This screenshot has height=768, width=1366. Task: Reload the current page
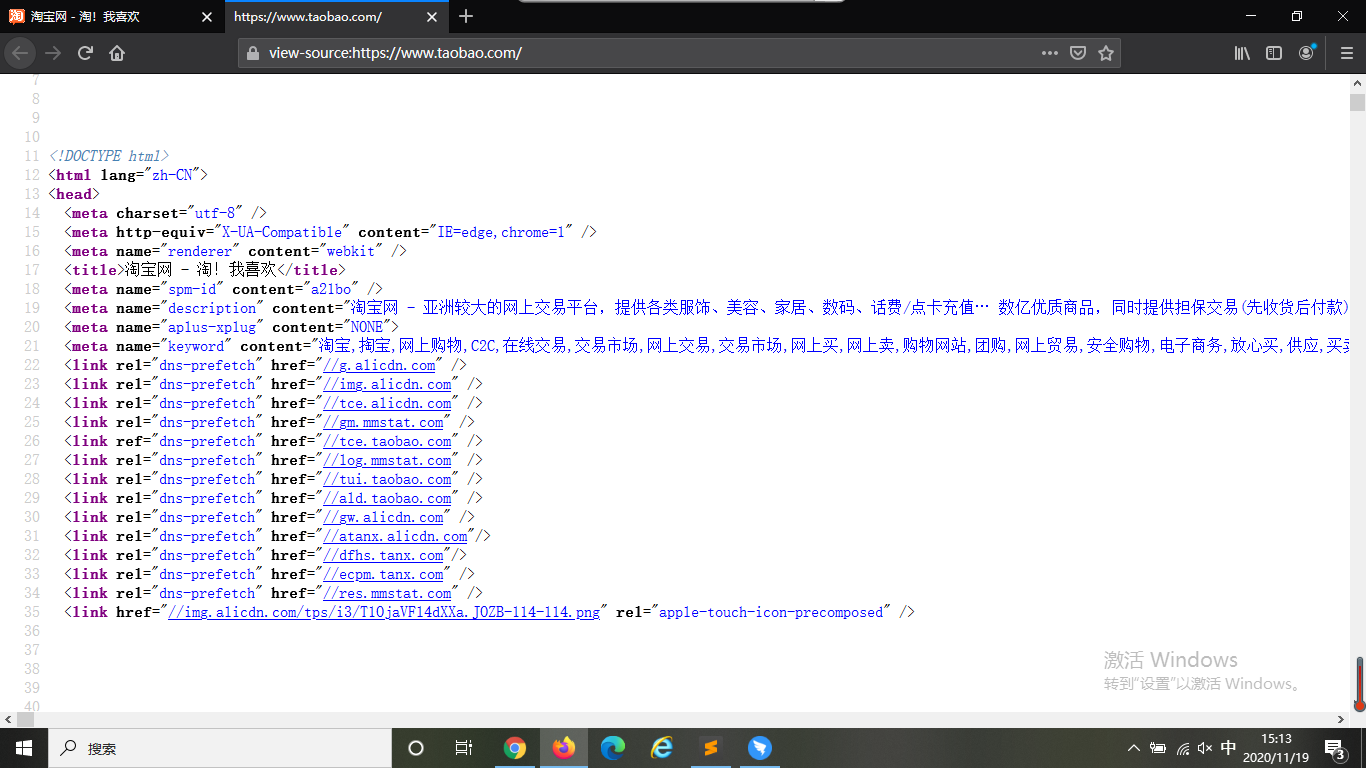click(x=85, y=53)
